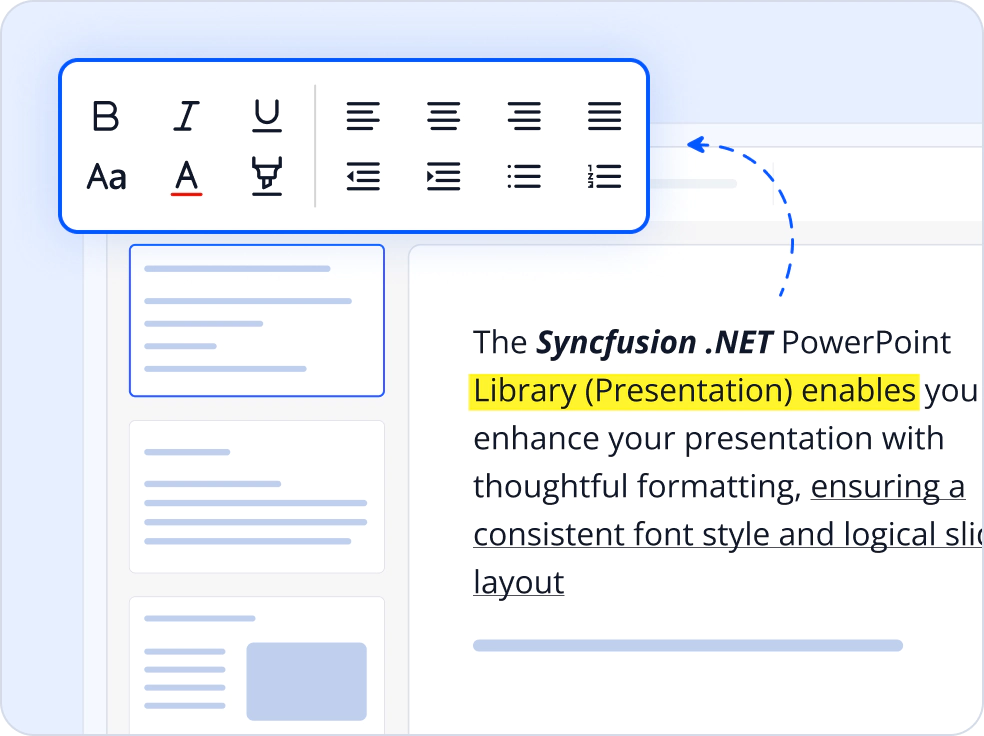This screenshot has width=984, height=736.
Task: Click the word "PowerPoint" in the slide
Action: (x=866, y=343)
